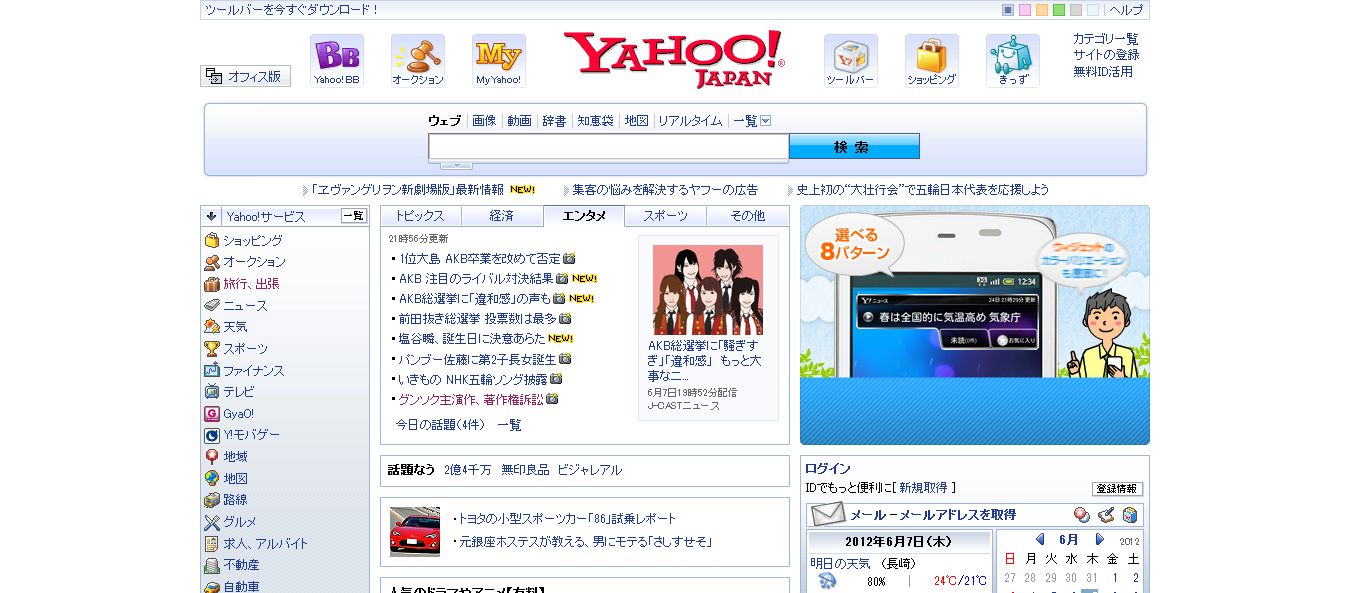Viewport: 1349px width, 593px height.
Task: Click the mail envelope icon
Action: pyautogui.click(x=827, y=515)
